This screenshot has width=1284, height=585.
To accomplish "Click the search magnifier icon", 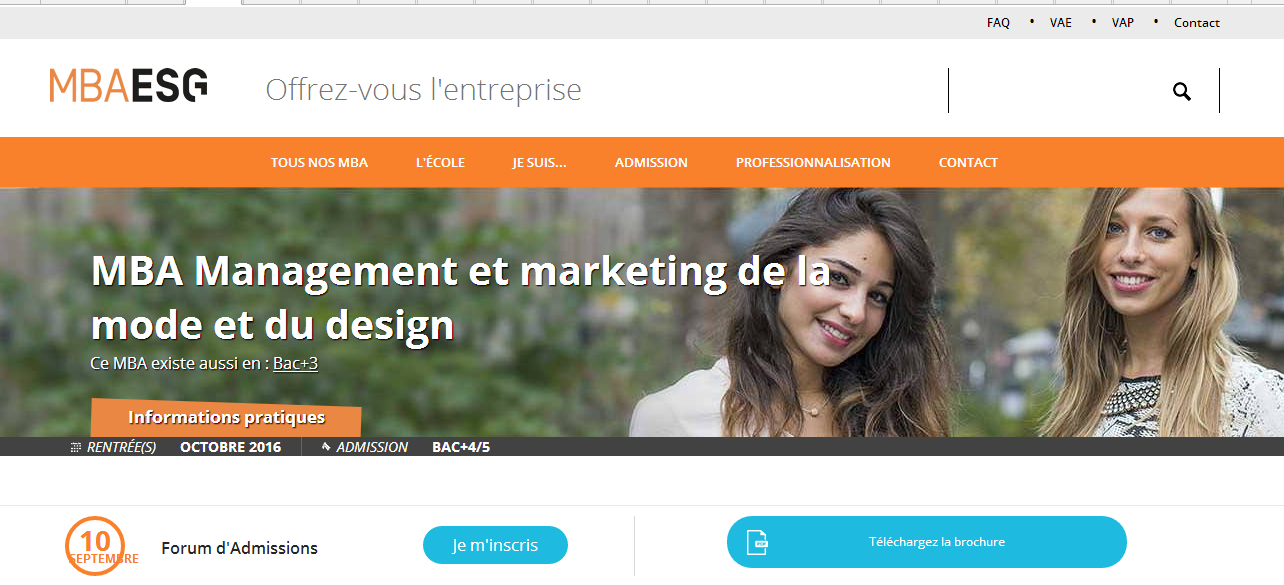I will (x=1182, y=92).
